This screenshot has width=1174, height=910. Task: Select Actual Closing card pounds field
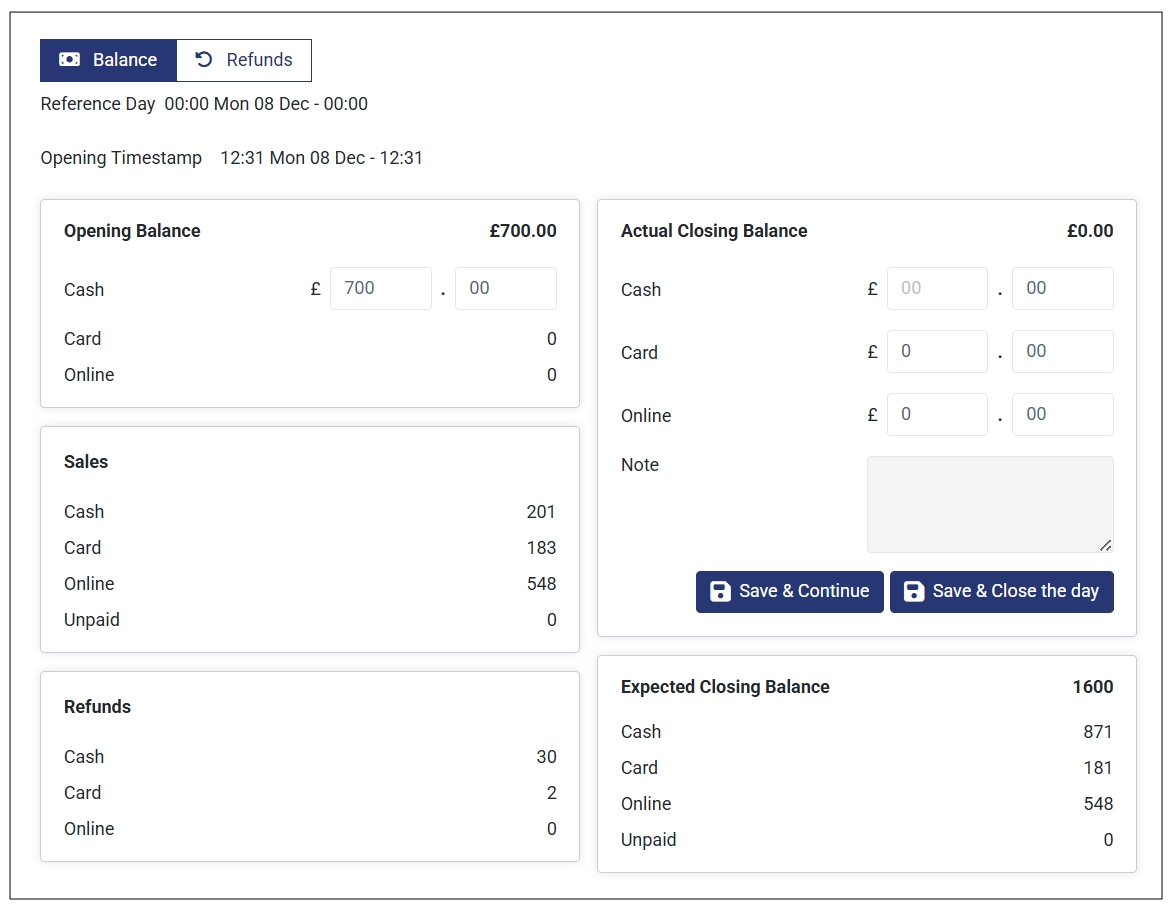pos(937,352)
